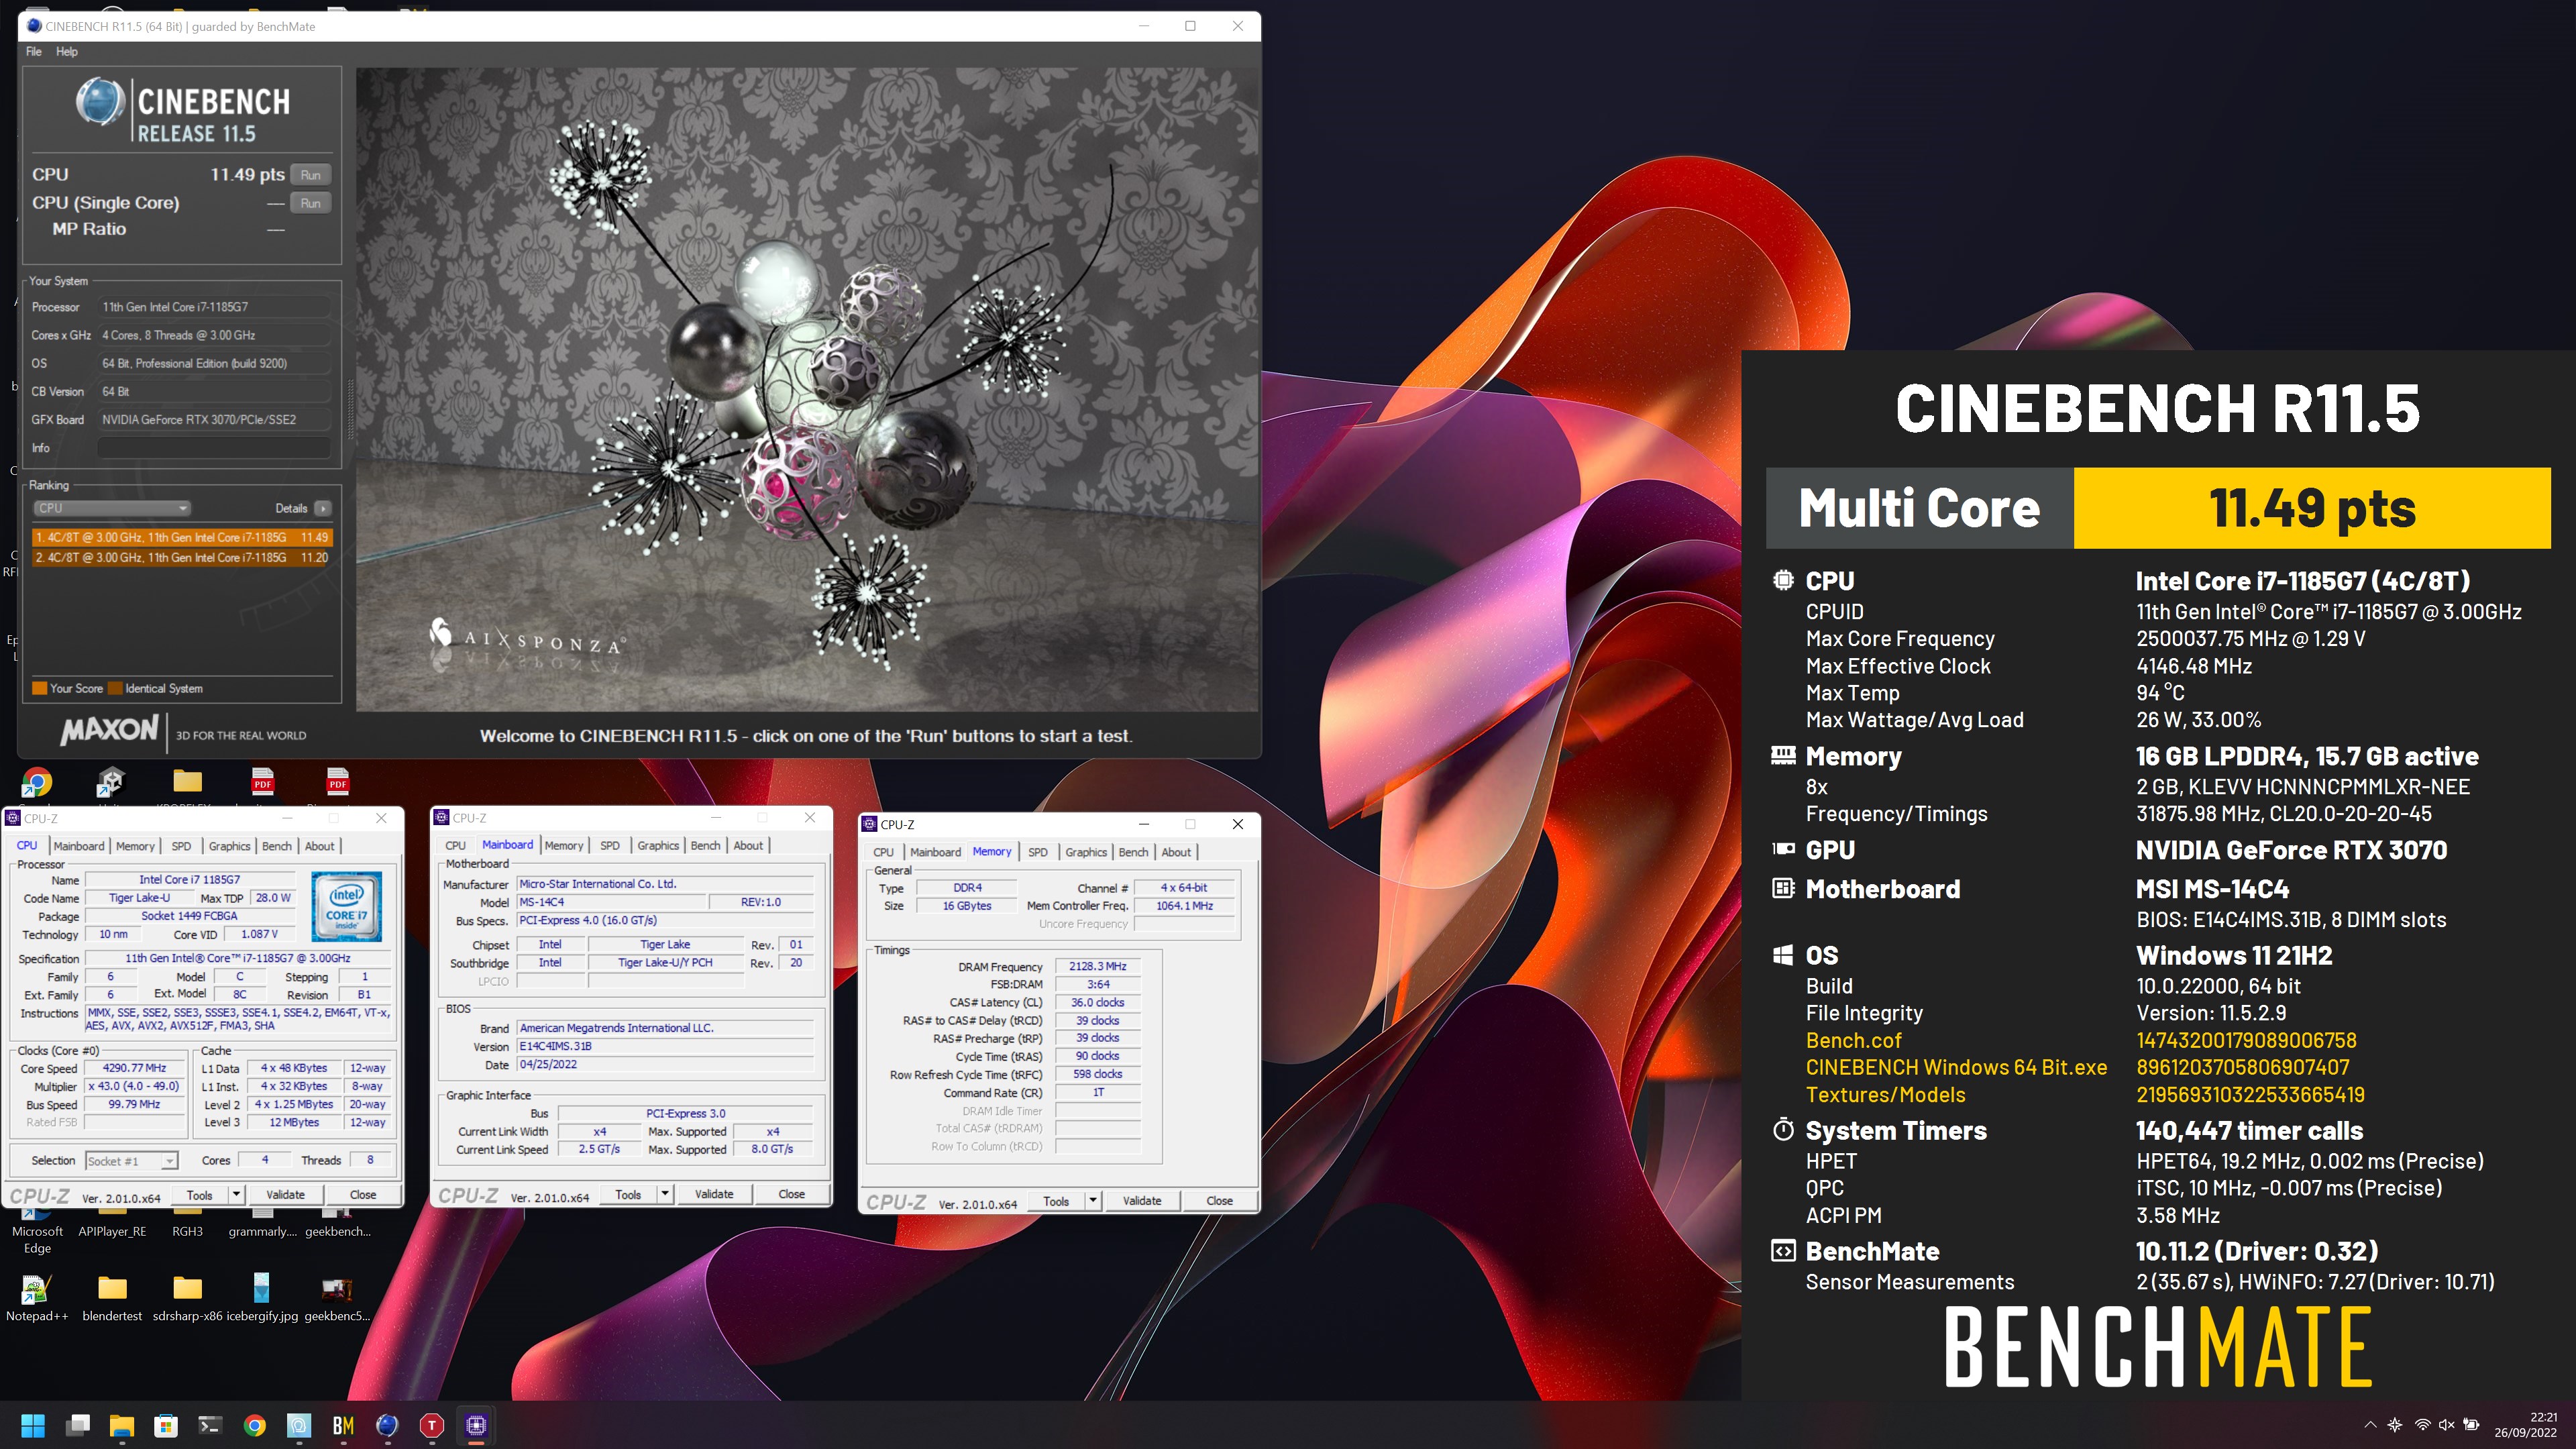Viewport: 2576px width, 1449px height.
Task: Open the Socket #1 Selection dropdown in CPU-Z
Action: pyautogui.click(x=131, y=1161)
